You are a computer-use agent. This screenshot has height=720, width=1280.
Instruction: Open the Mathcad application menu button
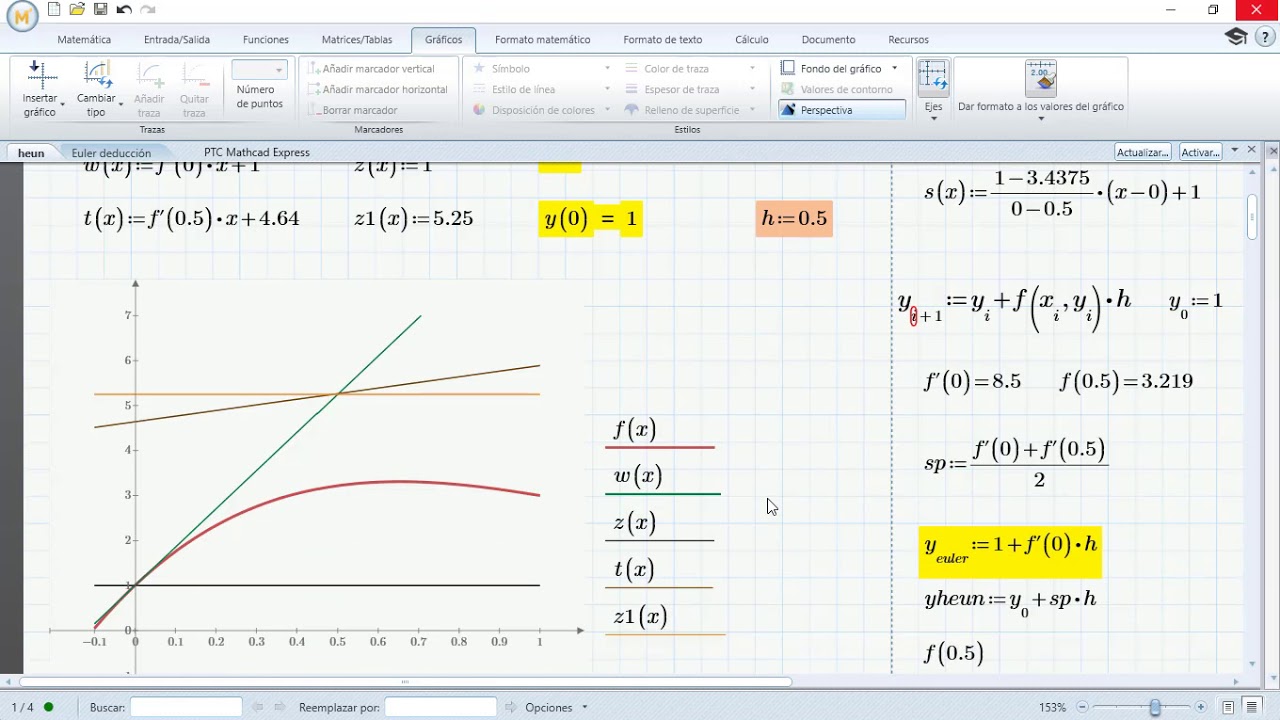point(22,14)
